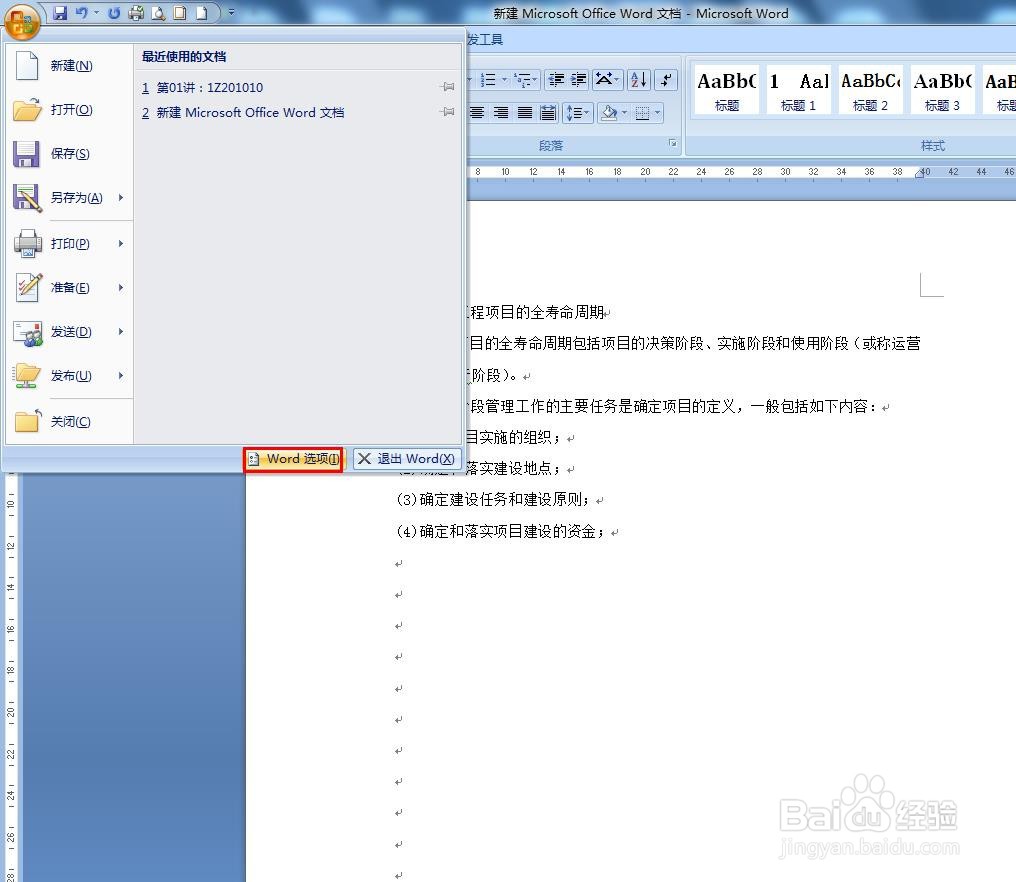
Task: Click the Redo/Repeat icon in Quick Access
Action: tap(114, 13)
